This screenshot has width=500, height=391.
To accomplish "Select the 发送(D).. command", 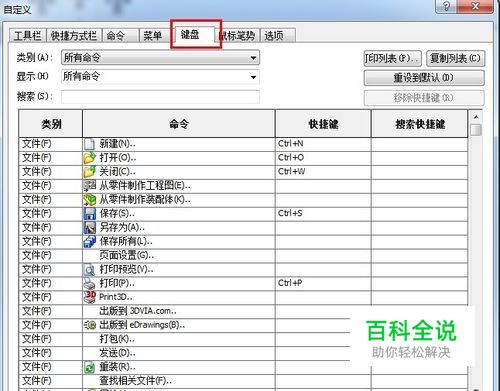I will [117, 353].
